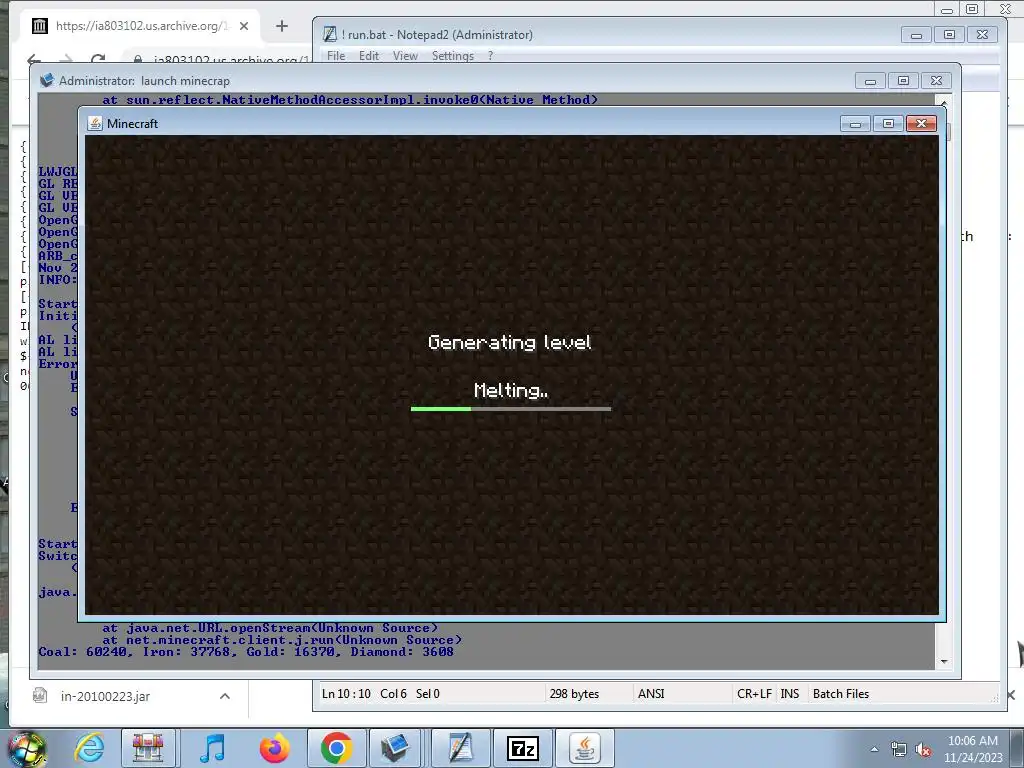Viewport: 1024px width, 768px height.
Task: Maximize the Minecraft window
Action: [x=888, y=123]
